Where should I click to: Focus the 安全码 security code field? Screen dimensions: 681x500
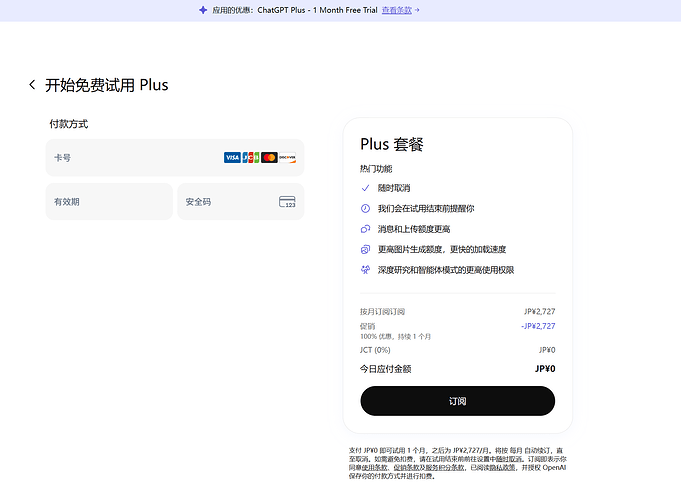(241, 202)
